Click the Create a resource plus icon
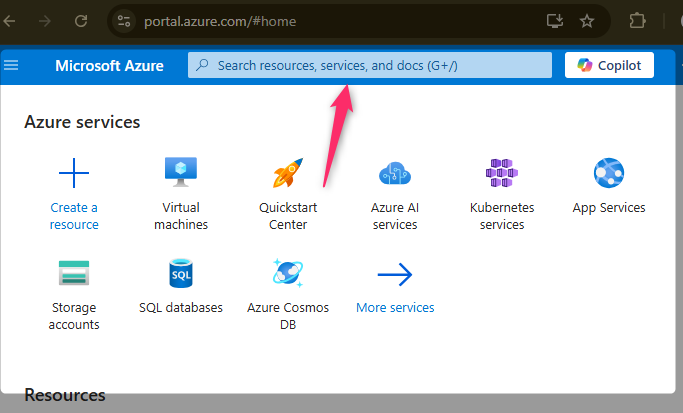 point(74,173)
